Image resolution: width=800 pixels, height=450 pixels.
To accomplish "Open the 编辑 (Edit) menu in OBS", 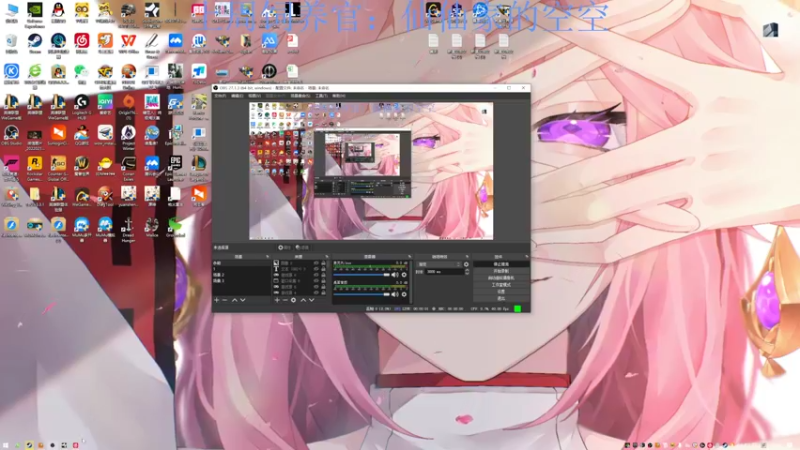I will (x=237, y=95).
